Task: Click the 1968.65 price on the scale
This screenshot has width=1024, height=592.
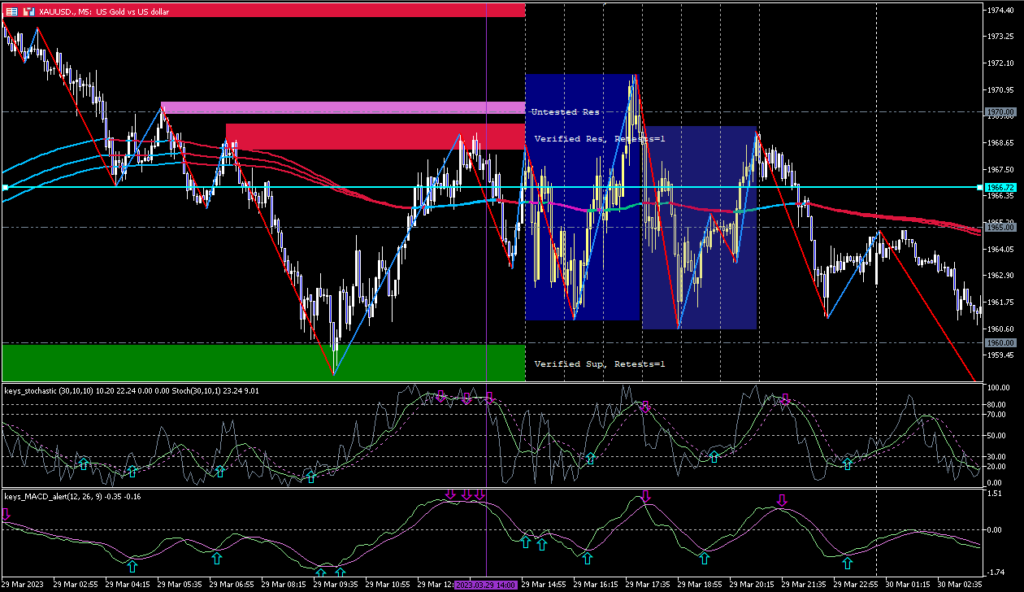Action: tap(1000, 143)
